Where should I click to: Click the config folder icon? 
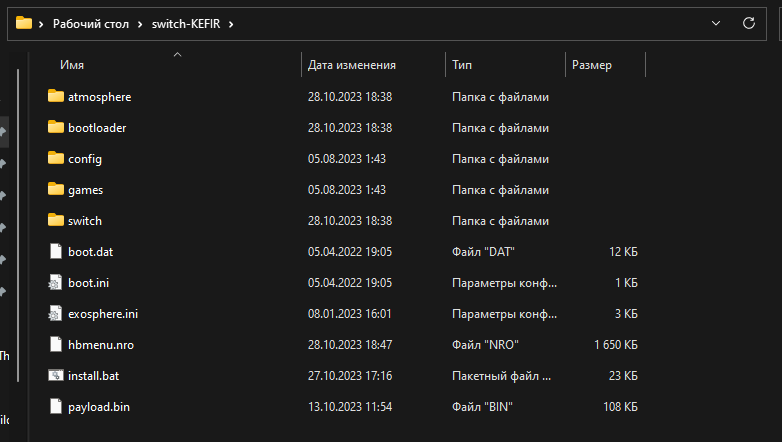55,159
